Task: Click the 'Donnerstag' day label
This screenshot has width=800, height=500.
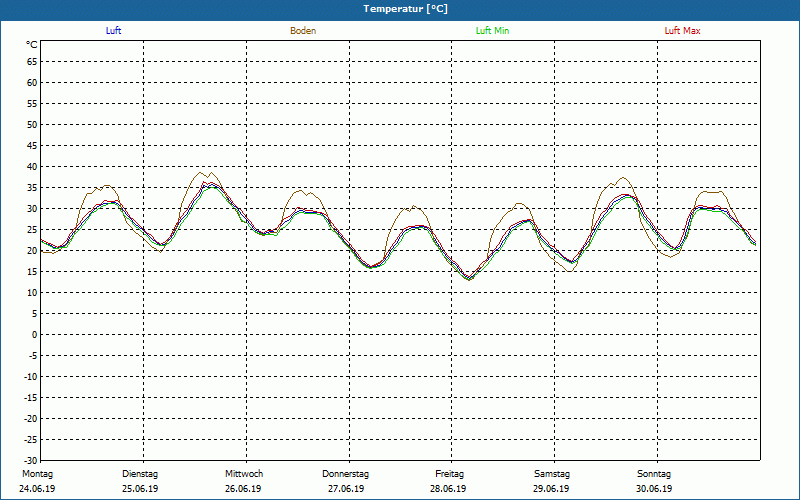Action: pyautogui.click(x=345, y=474)
